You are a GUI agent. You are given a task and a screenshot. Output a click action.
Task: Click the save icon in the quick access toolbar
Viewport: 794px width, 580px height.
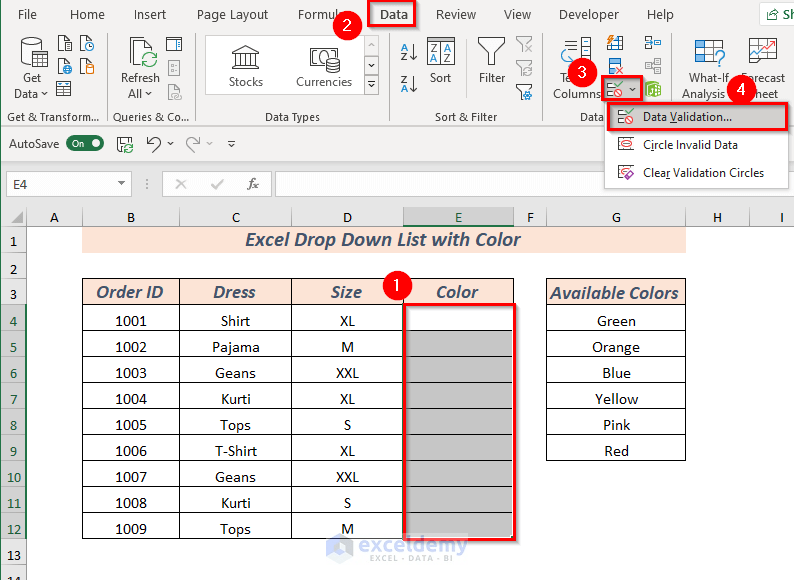(125, 144)
